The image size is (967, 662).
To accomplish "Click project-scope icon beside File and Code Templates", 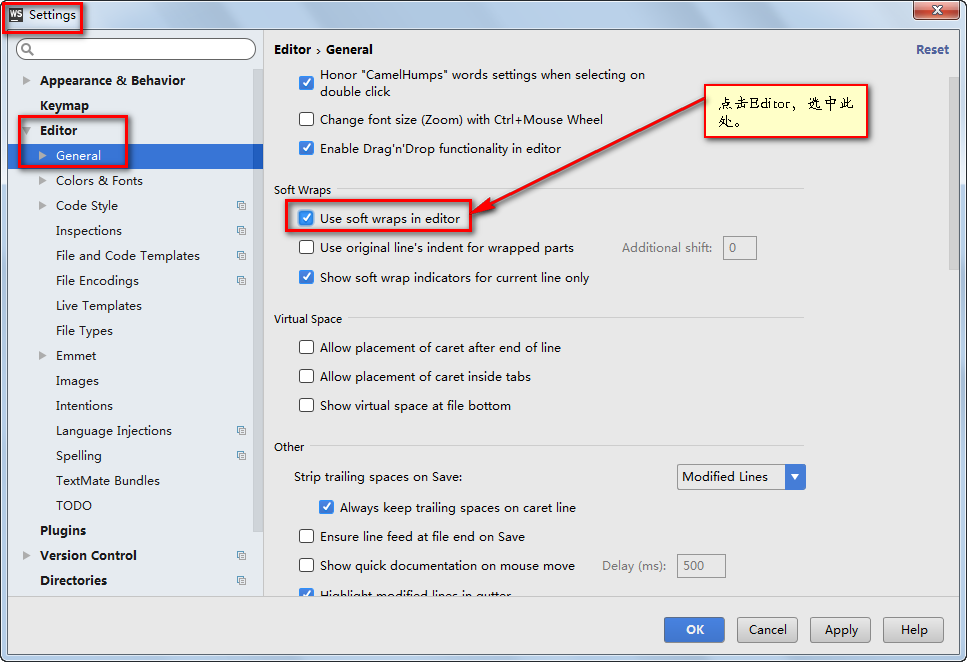I will 241,255.
